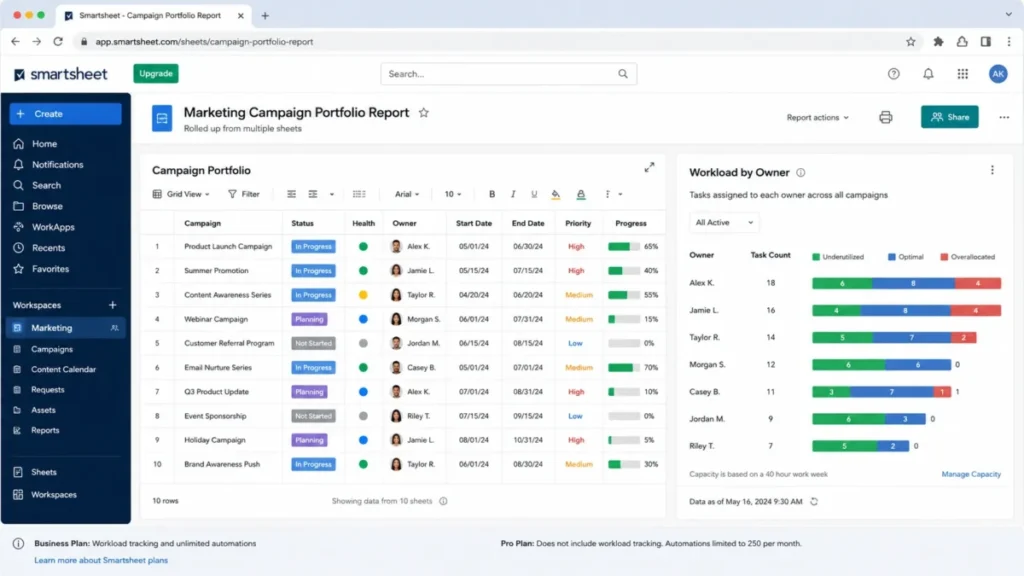The height and width of the screenshot is (576, 1024).
Task: Click the green Upgrade button
Action: [156, 74]
